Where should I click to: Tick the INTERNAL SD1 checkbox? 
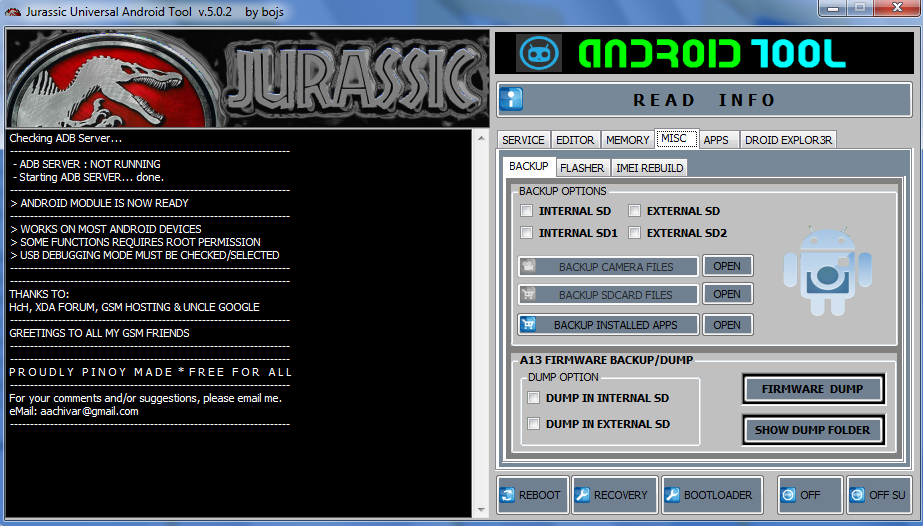pos(527,233)
